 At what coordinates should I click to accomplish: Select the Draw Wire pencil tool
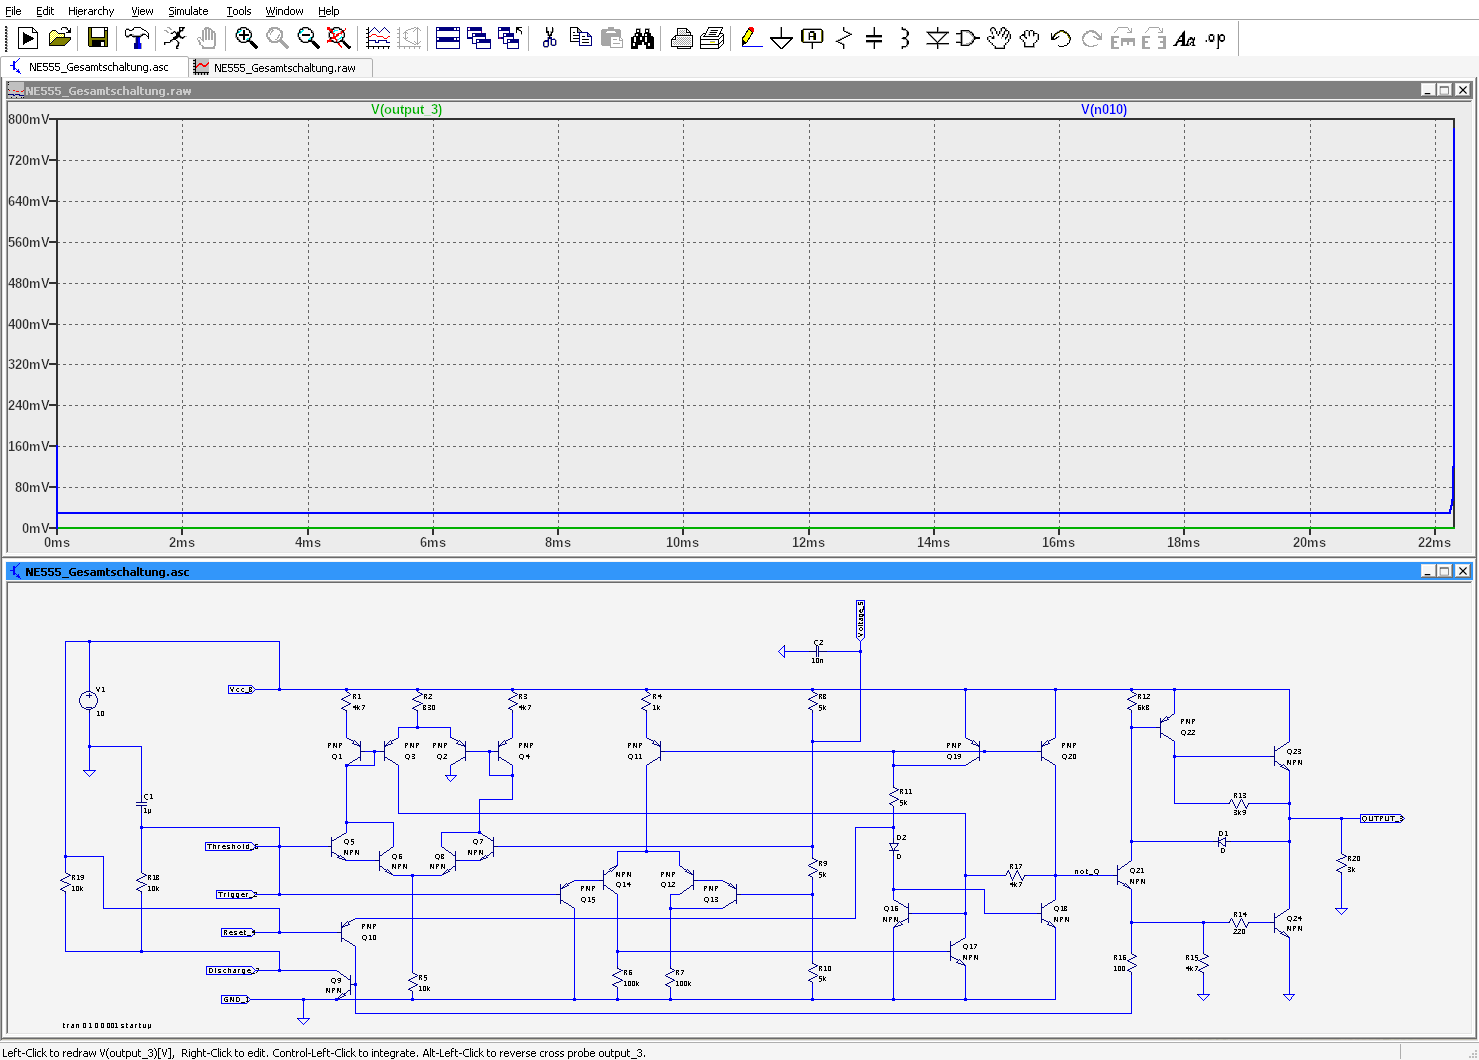(x=751, y=38)
